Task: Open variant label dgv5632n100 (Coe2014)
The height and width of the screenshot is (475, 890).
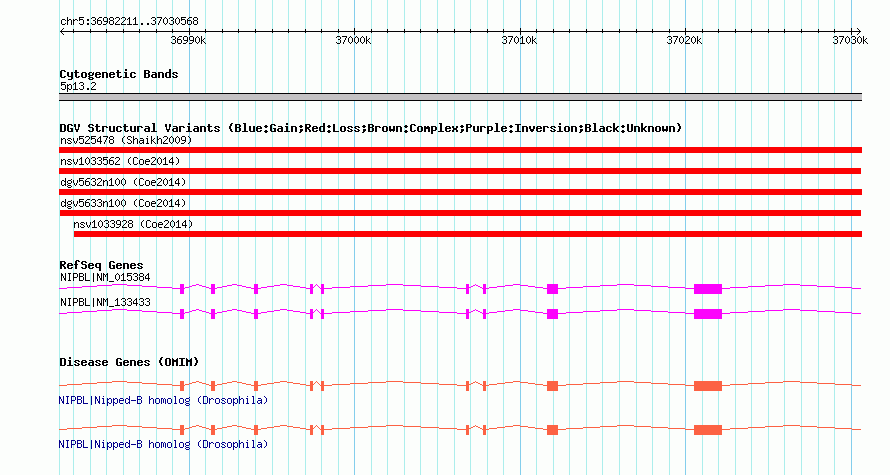Action: 123,182
